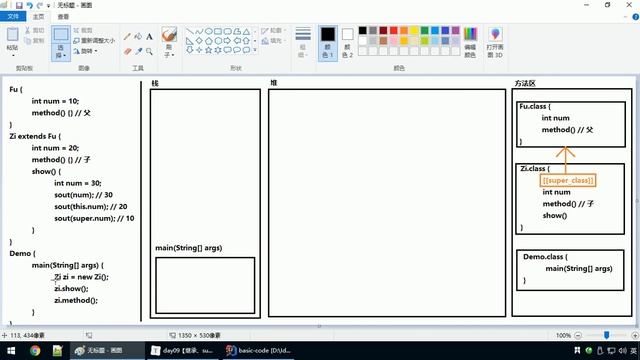
Task: Pick the red color swatch
Action: click(x=393, y=30)
